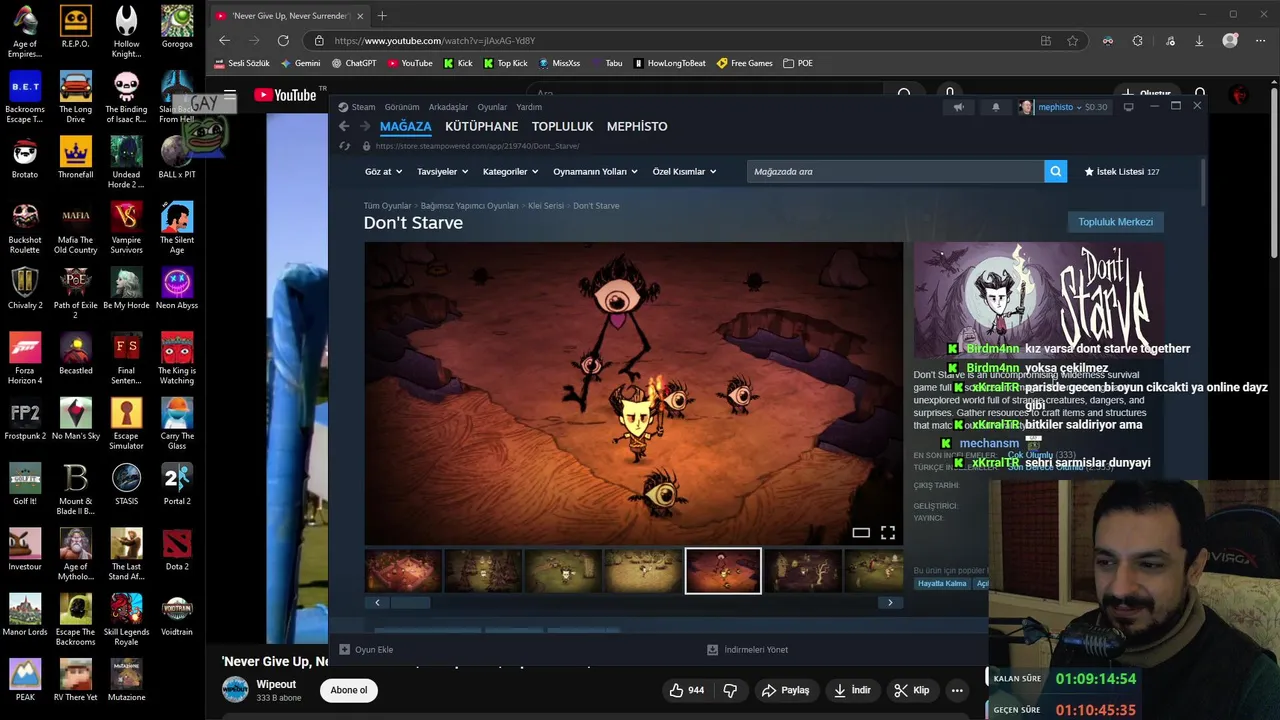Click Oyun Ekle in Steam
Screen dimensions: 1280x720
point(366,650)
